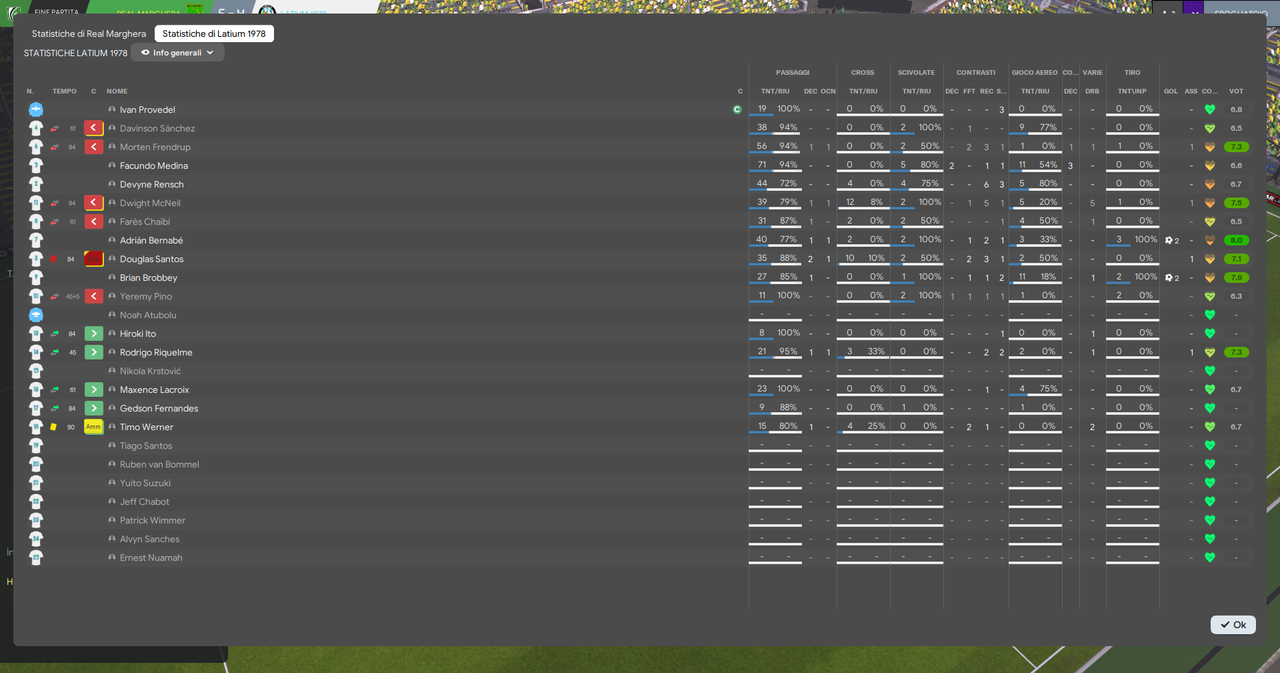Click the GIOCO AEREO group header

point(1034,72)
